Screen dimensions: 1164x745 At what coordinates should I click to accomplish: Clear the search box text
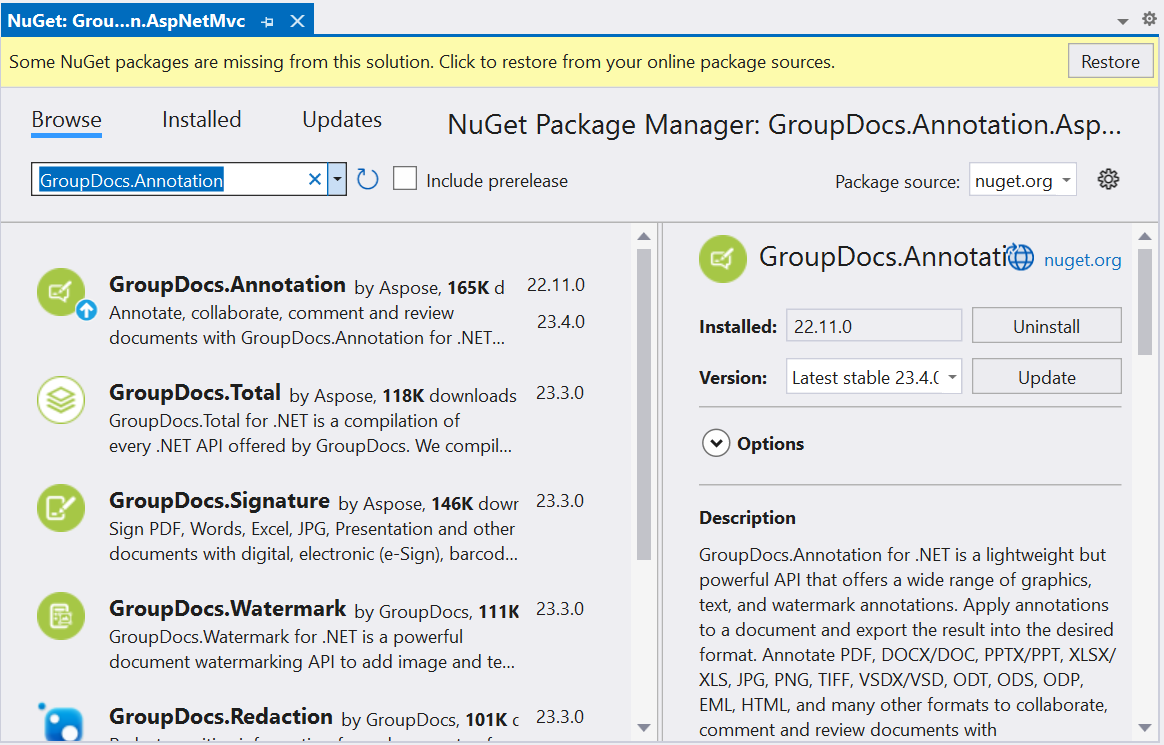point(315,180)
